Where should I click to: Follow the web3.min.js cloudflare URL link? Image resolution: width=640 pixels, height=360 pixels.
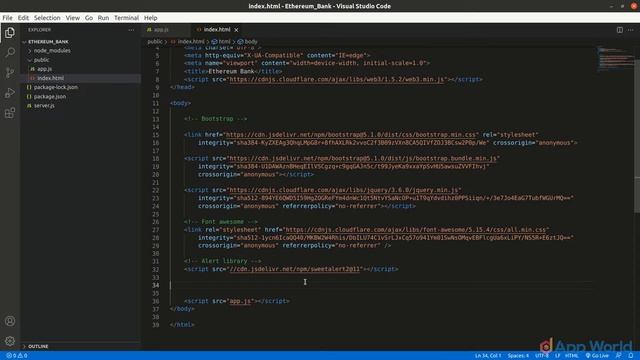337,79
